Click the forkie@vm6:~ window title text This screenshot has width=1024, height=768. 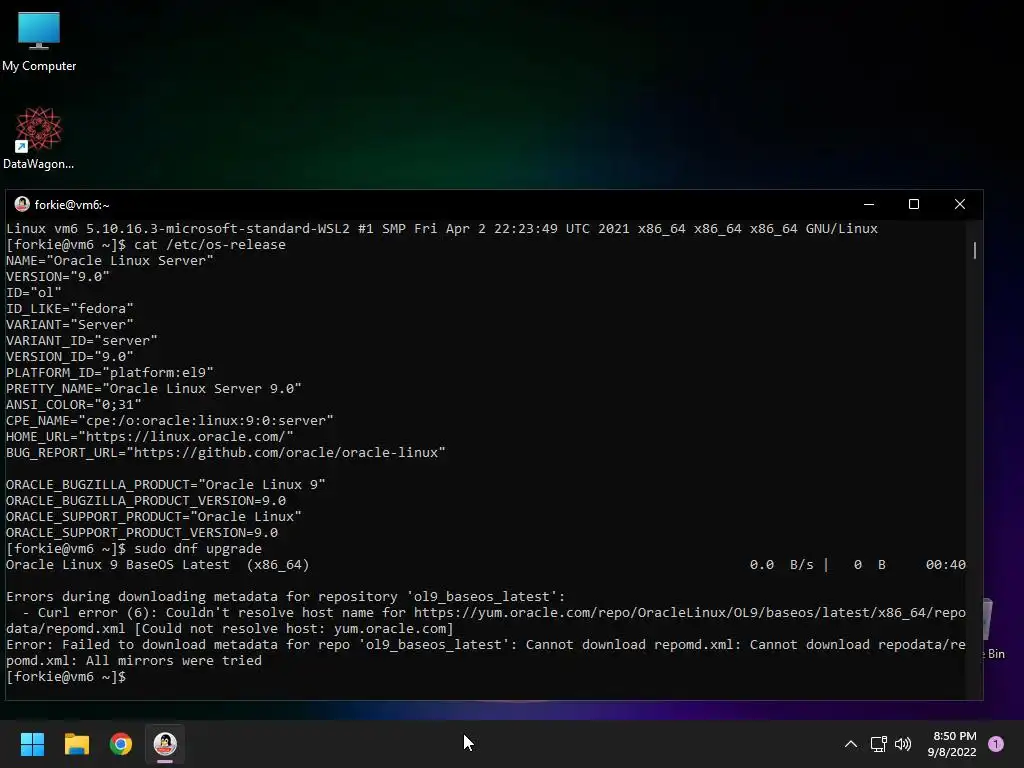click(72, 205)
